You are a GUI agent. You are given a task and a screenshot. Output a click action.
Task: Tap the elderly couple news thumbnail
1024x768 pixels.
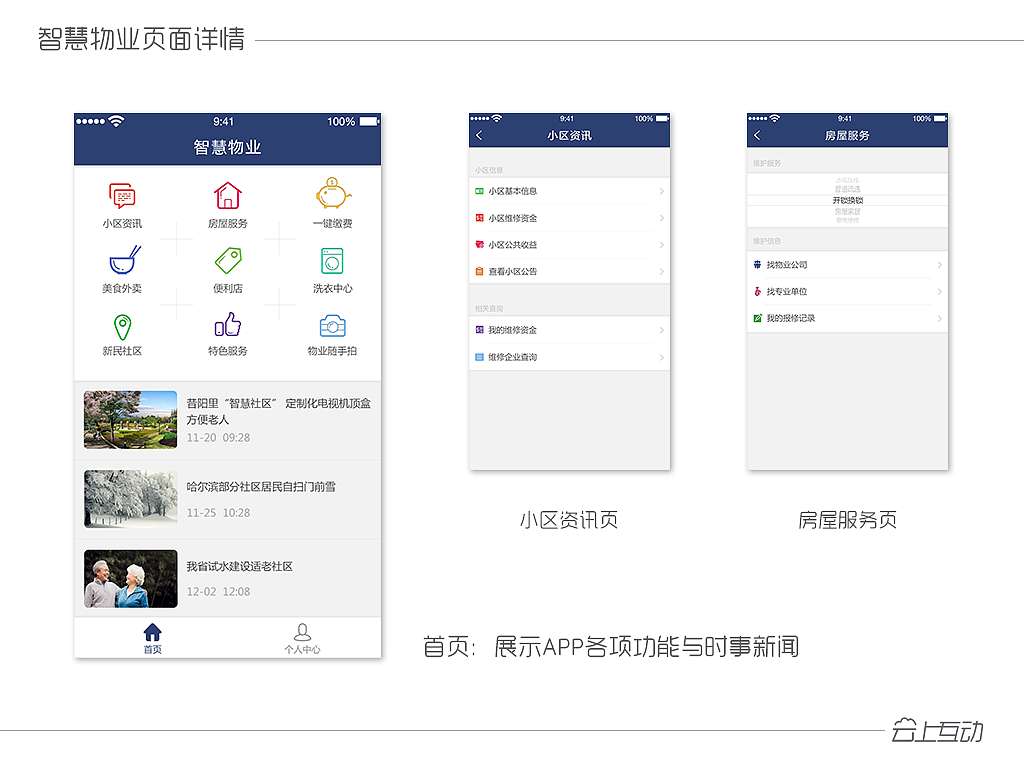pos(129,577)
